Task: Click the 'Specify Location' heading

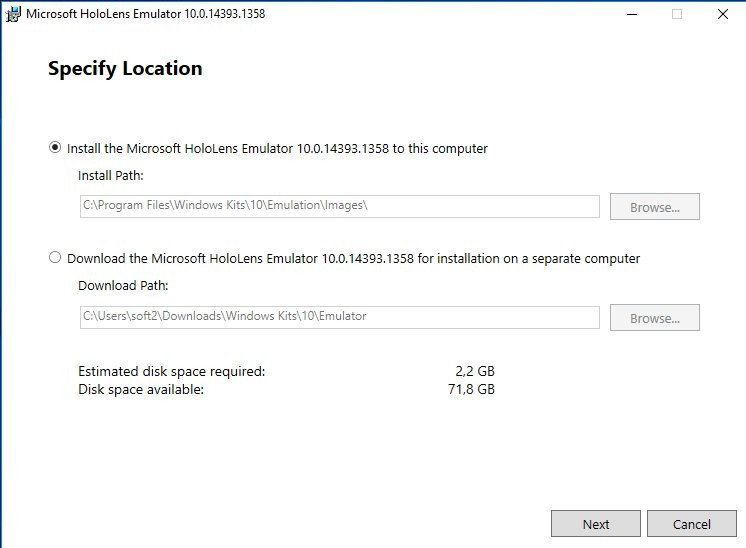Action: (125, 68)
